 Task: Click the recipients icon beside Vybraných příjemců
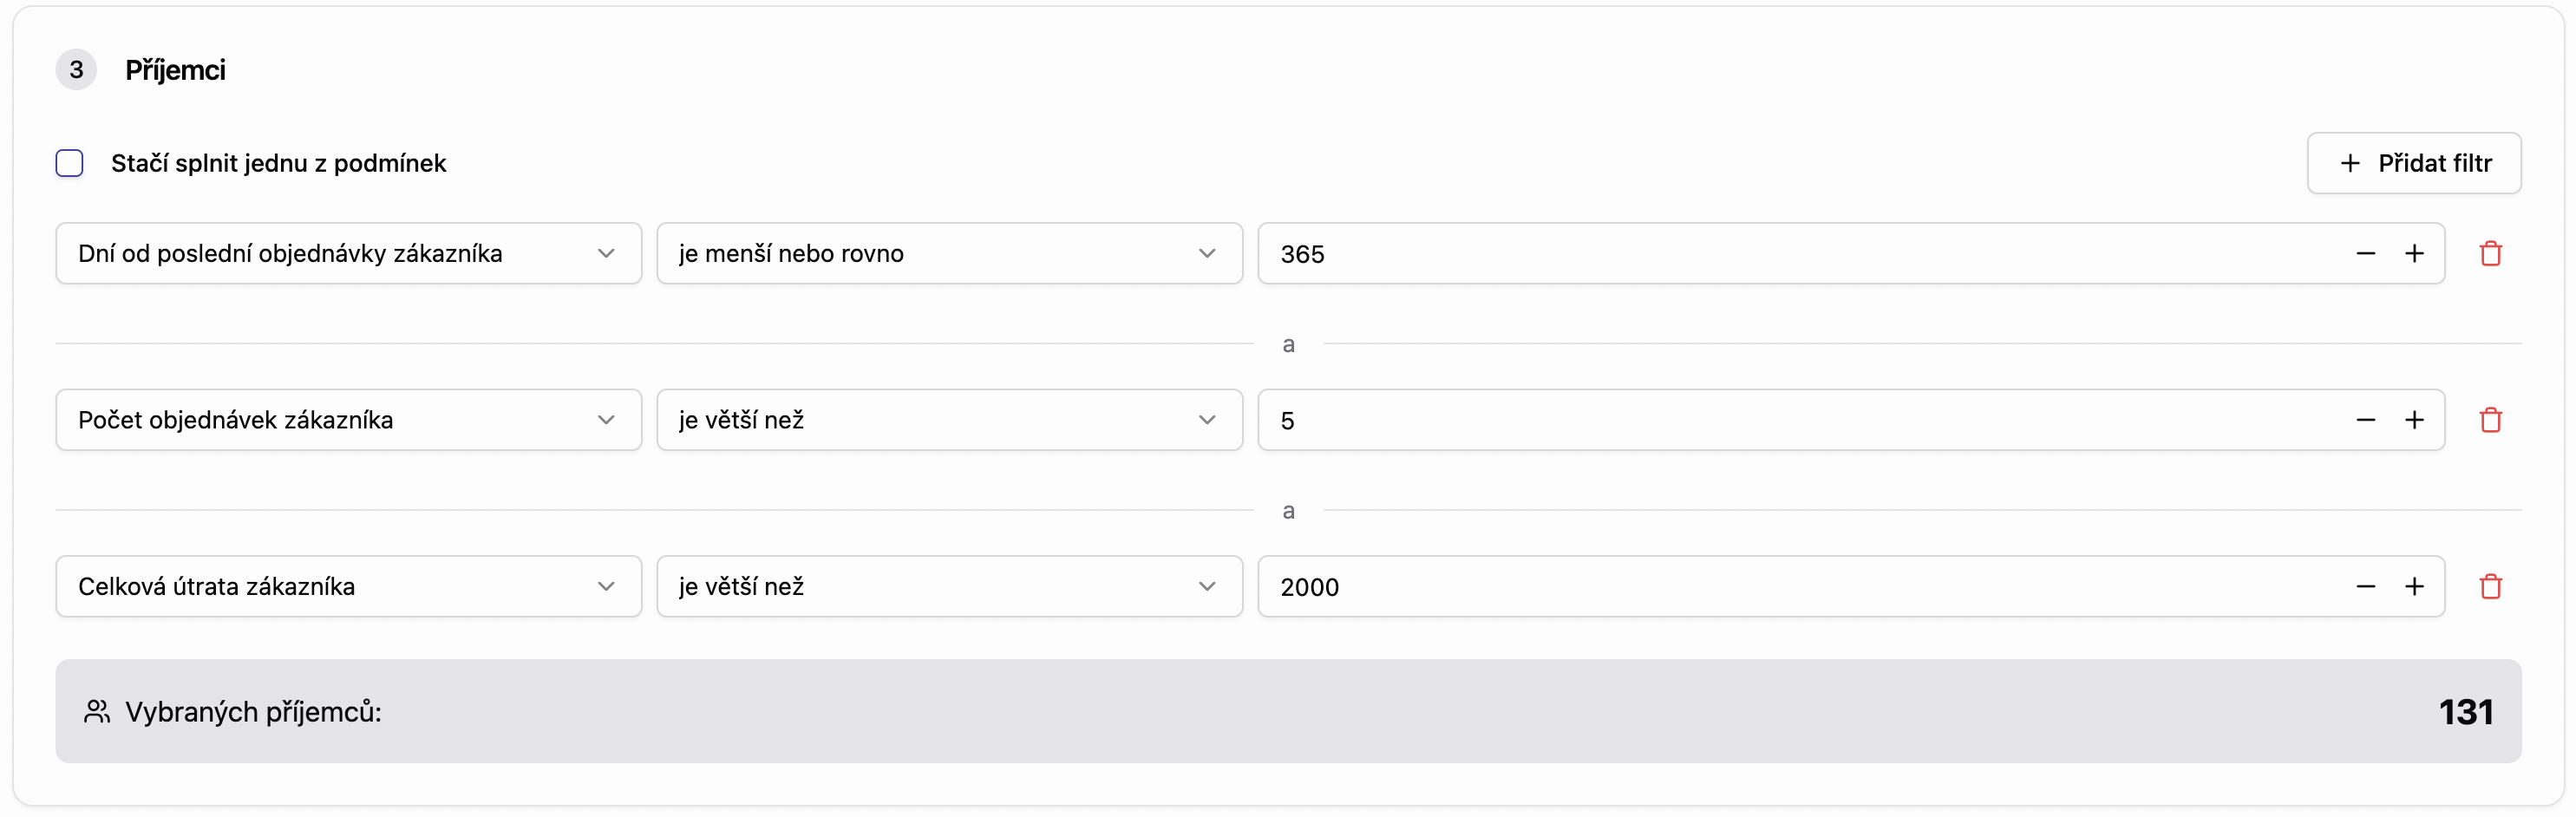(97, 712)
